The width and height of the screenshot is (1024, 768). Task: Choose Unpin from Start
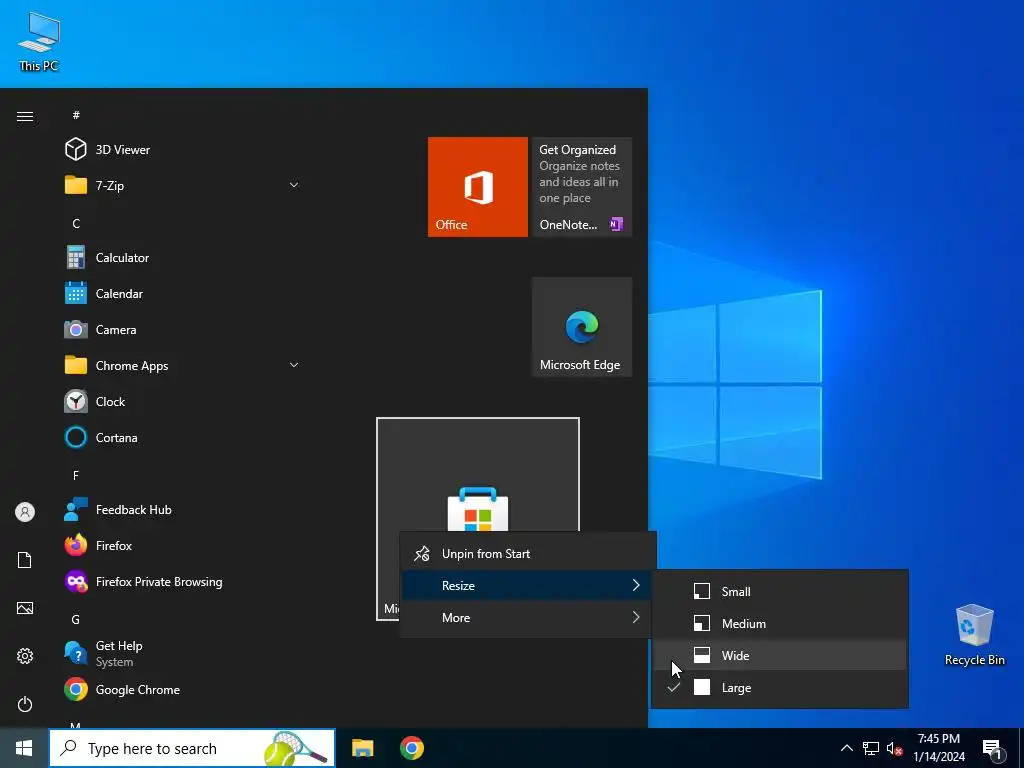pyautogui.click(x=526, y=554)
